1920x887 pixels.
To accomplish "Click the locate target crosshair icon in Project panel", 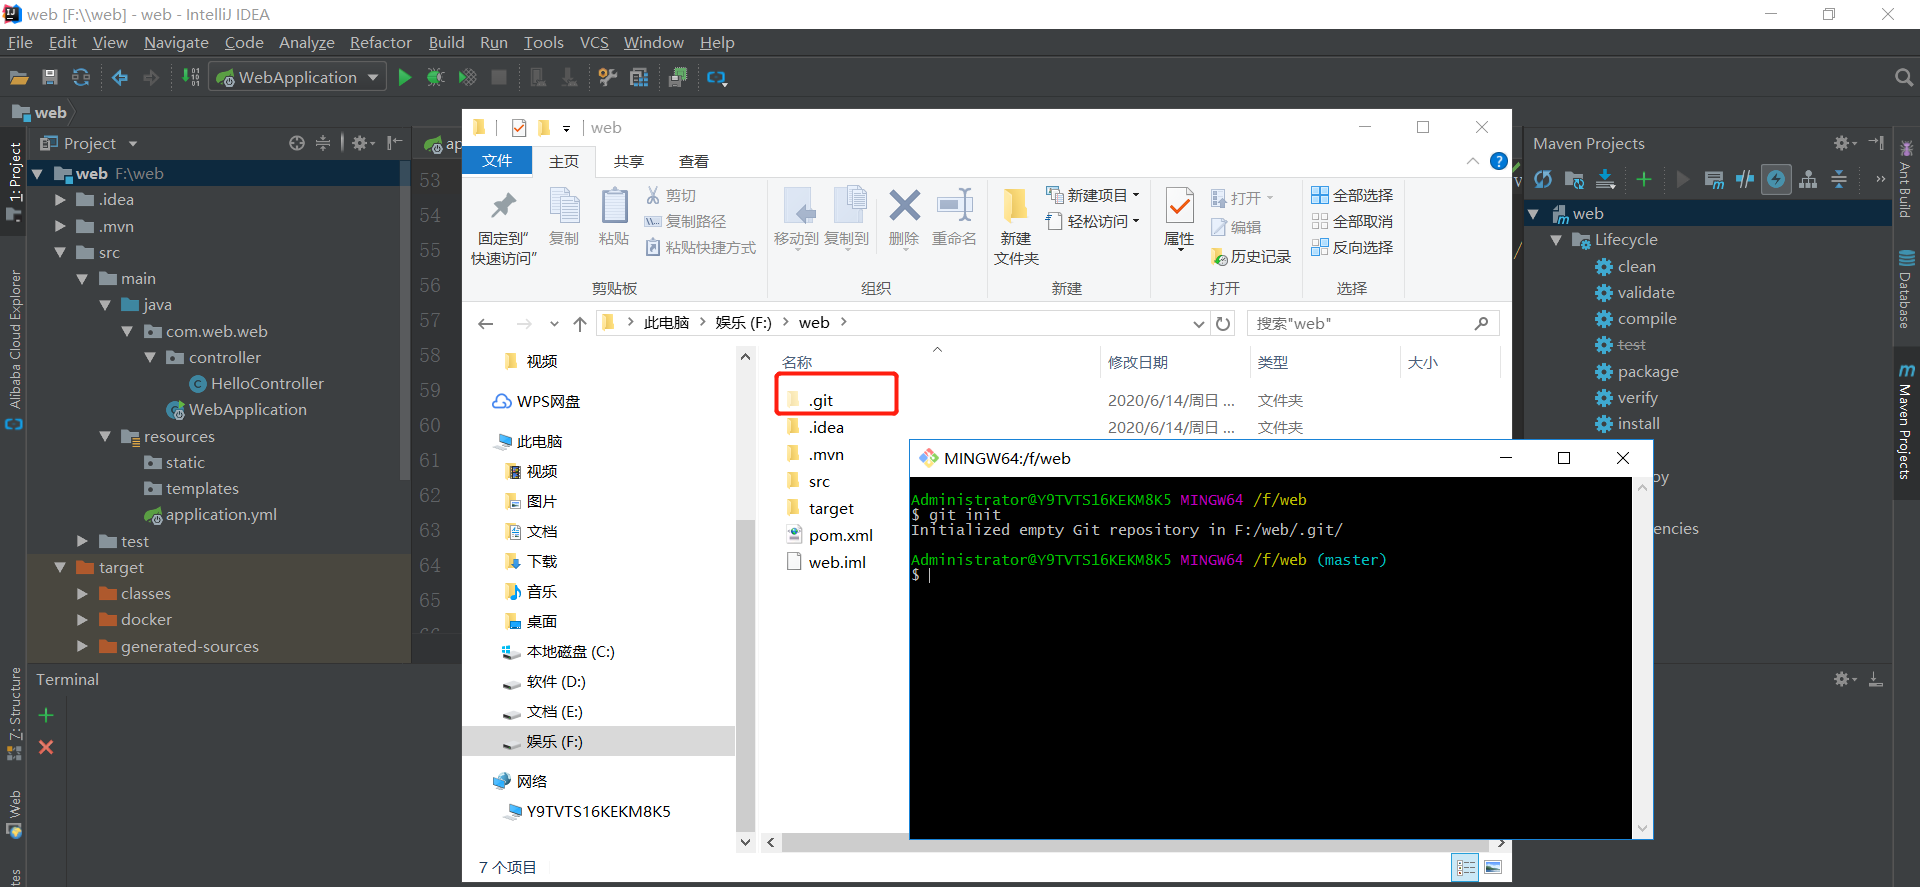I will [297, 143].
